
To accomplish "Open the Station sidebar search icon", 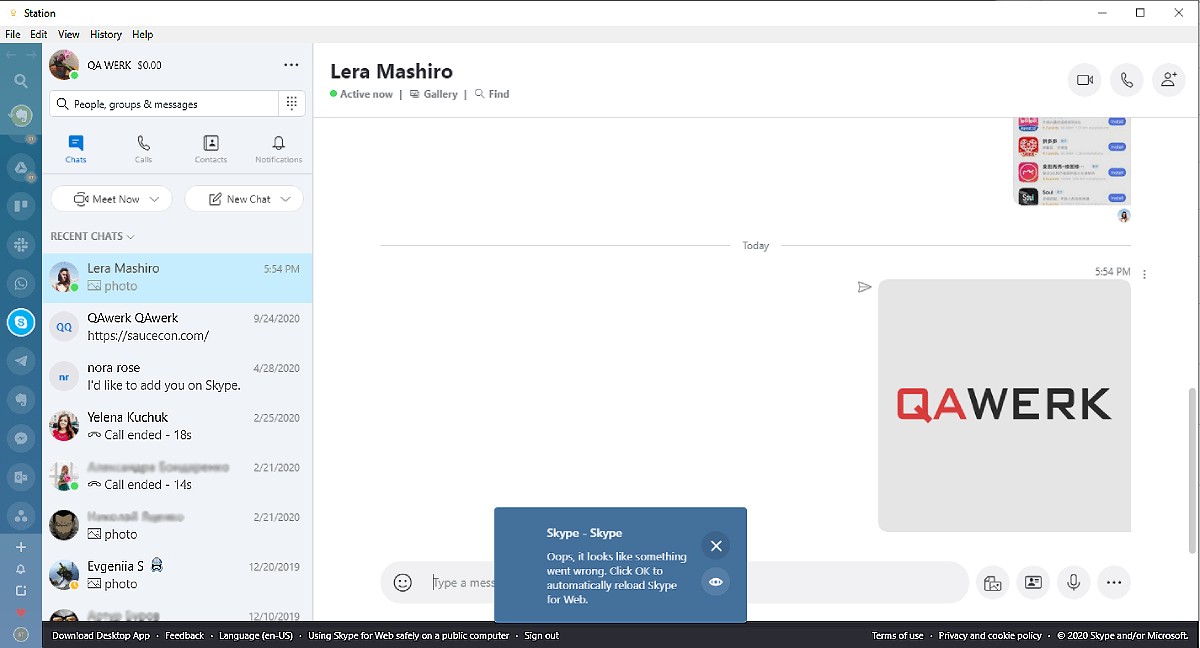I will (21, 81).
